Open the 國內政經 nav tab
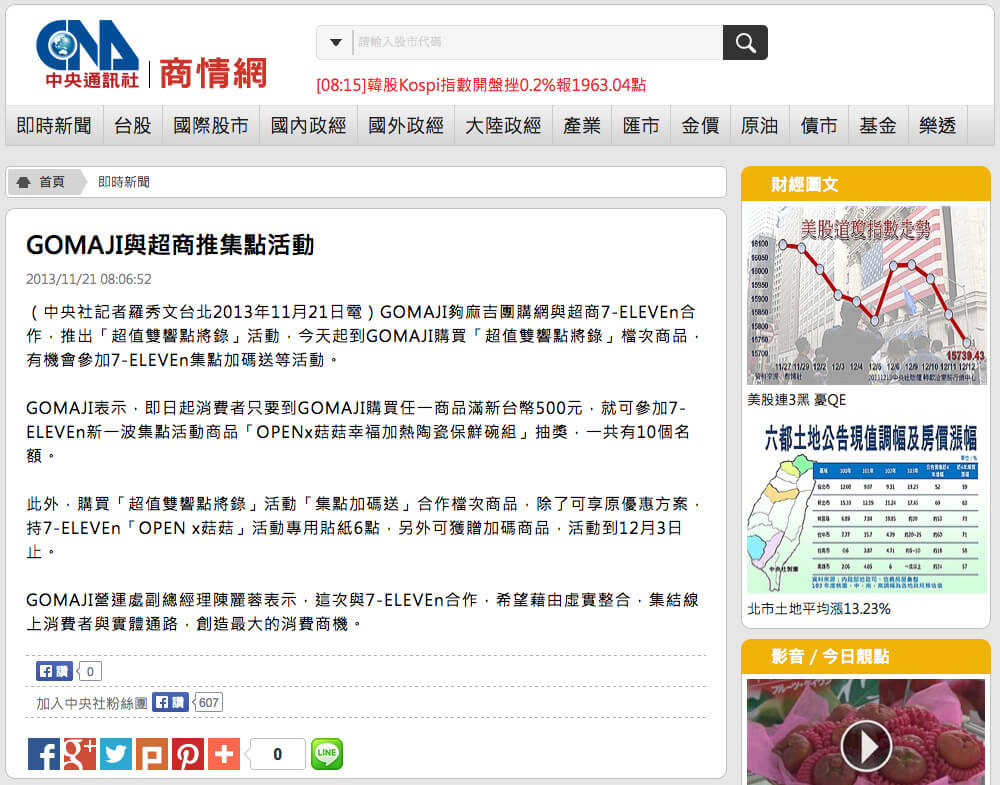The height and width of the screenshot is (785, 1000). click(309, 126)
